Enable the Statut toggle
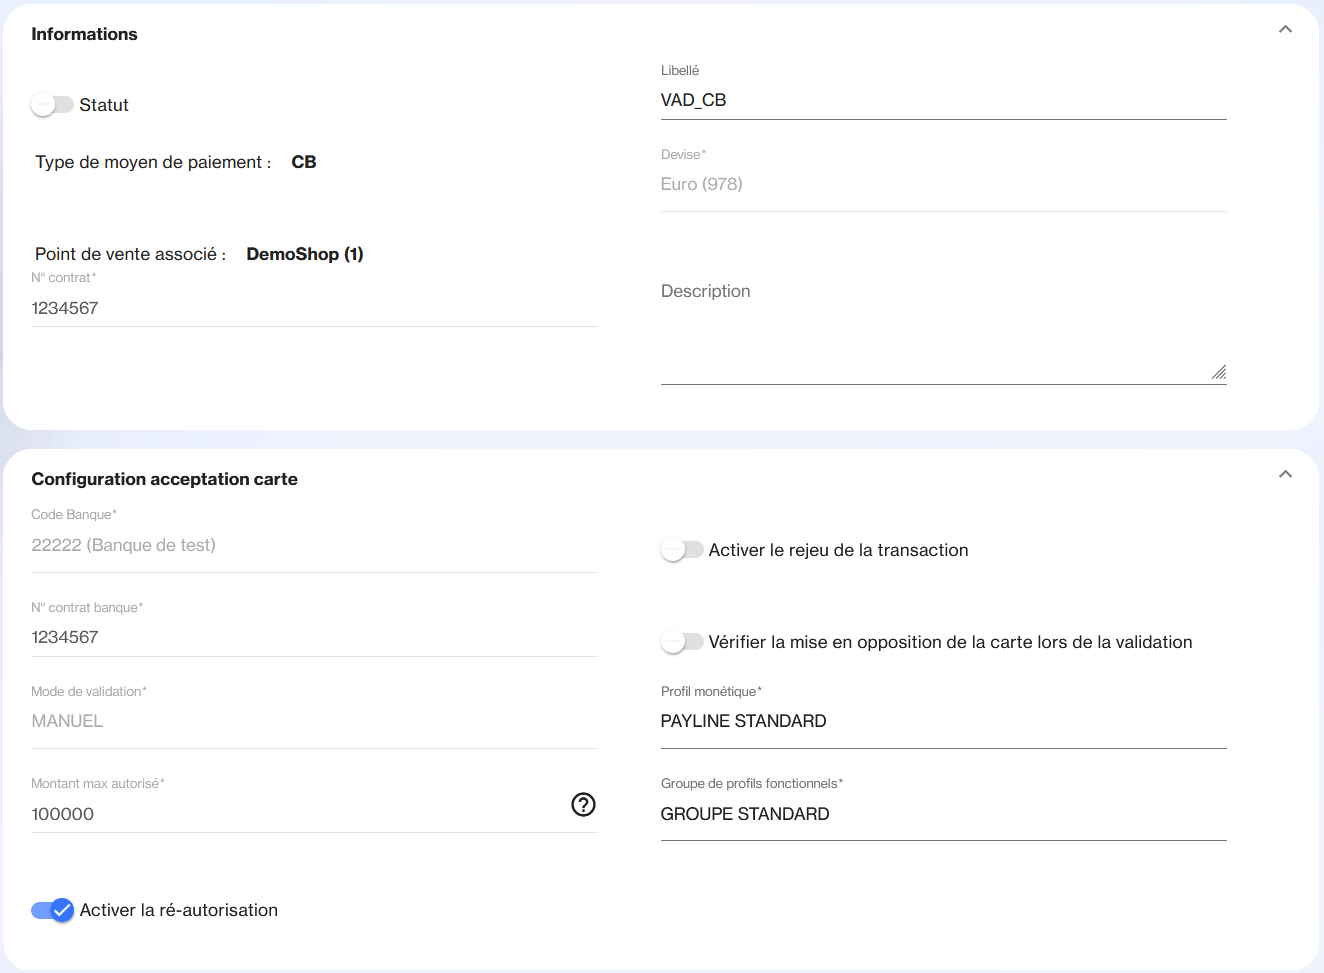This screenshot has height=973, width=1324. pyautogui.click(x=52, y=104)
